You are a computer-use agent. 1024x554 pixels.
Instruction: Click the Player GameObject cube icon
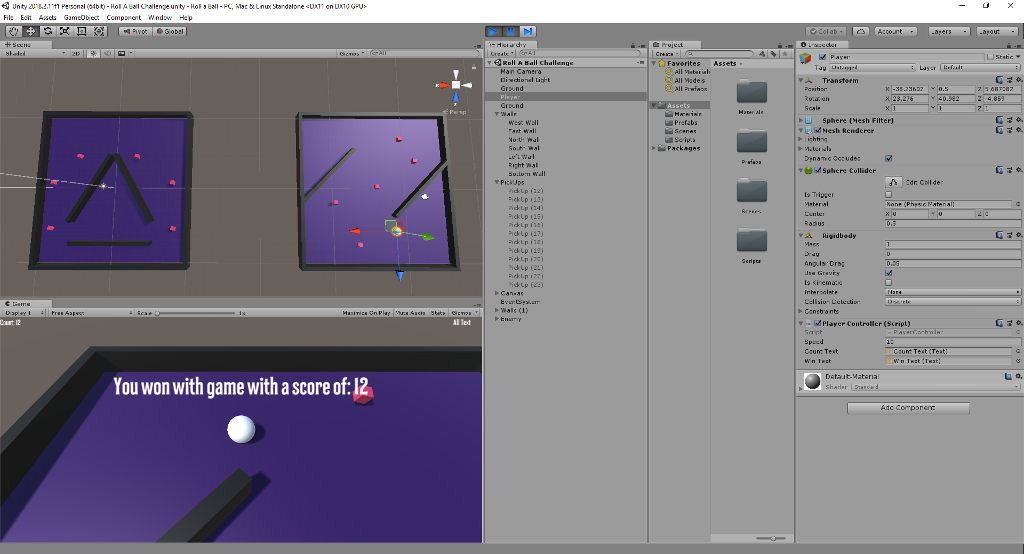(806, 58)
